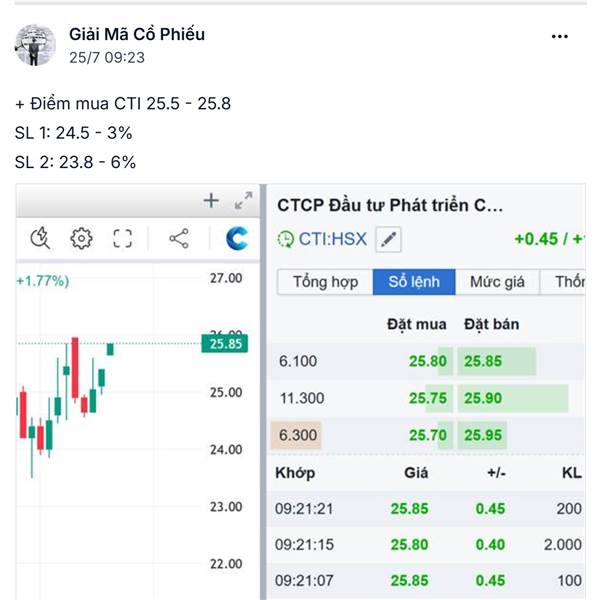This screenshot has width=600, height=600.
Task: Click the Giải Mã Cổ Phiếu profile avatar
Action: coord(35,45)
